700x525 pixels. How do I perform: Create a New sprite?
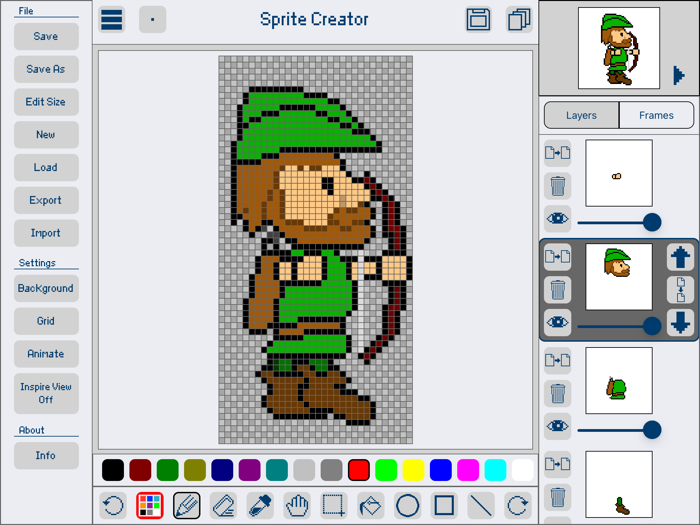point(46,134)
